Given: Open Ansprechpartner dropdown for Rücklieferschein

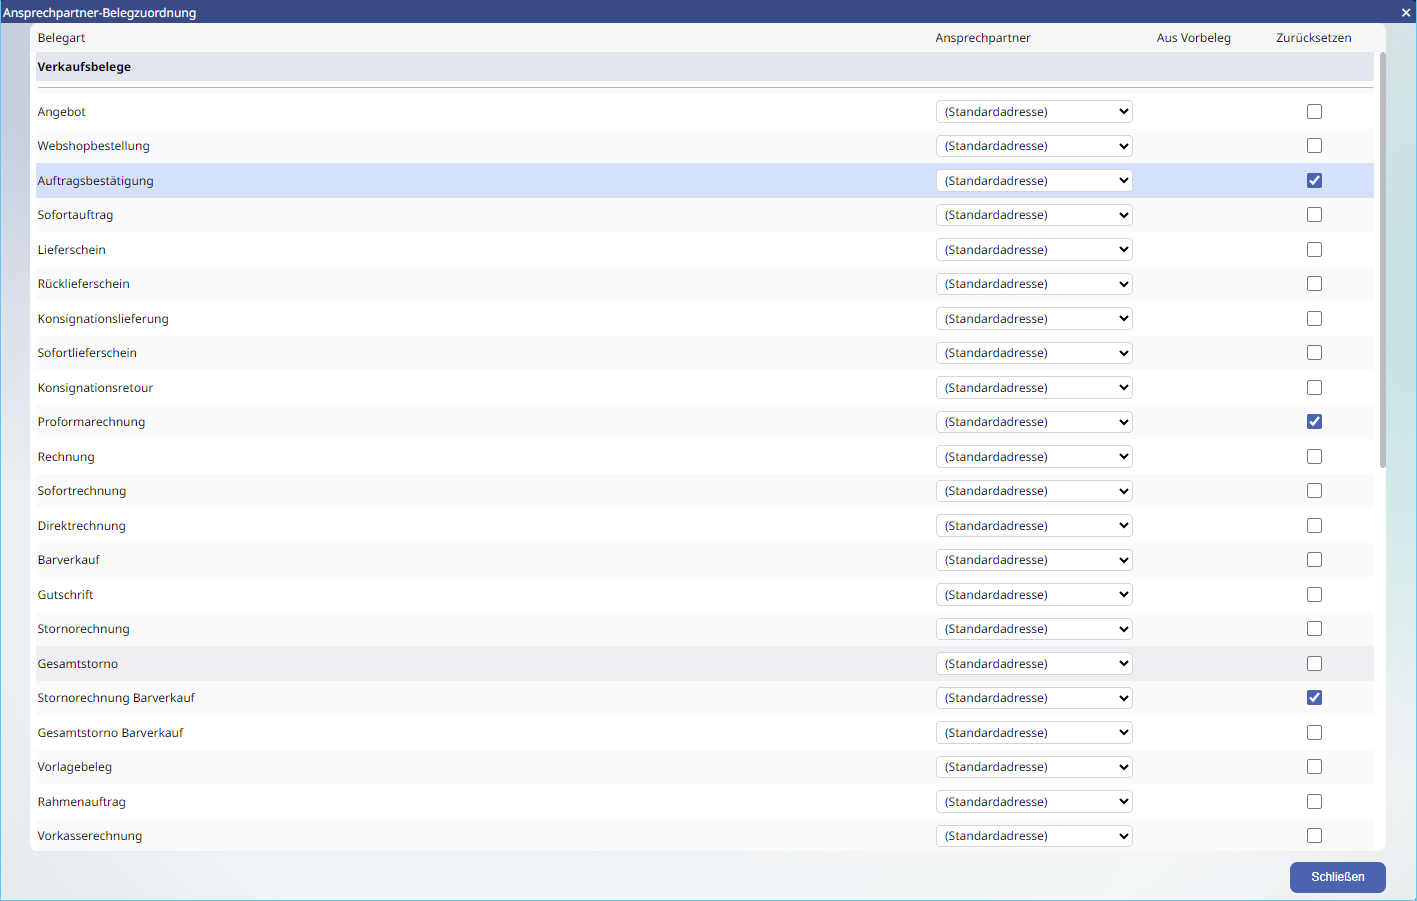Looking at the screenshot, I should pos(1034,284).
